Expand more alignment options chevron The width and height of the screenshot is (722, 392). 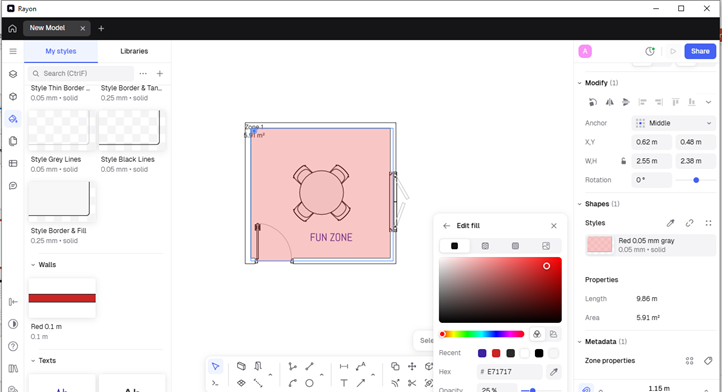[x=708, y=102]
